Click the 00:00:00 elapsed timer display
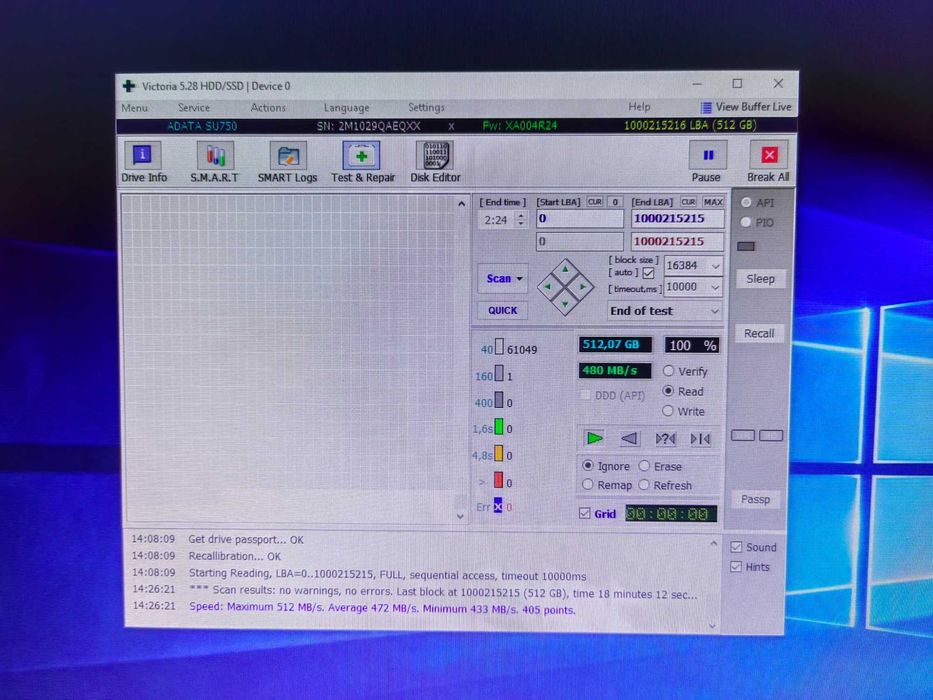This screenshot has width=933, height=700. point(671,513)
